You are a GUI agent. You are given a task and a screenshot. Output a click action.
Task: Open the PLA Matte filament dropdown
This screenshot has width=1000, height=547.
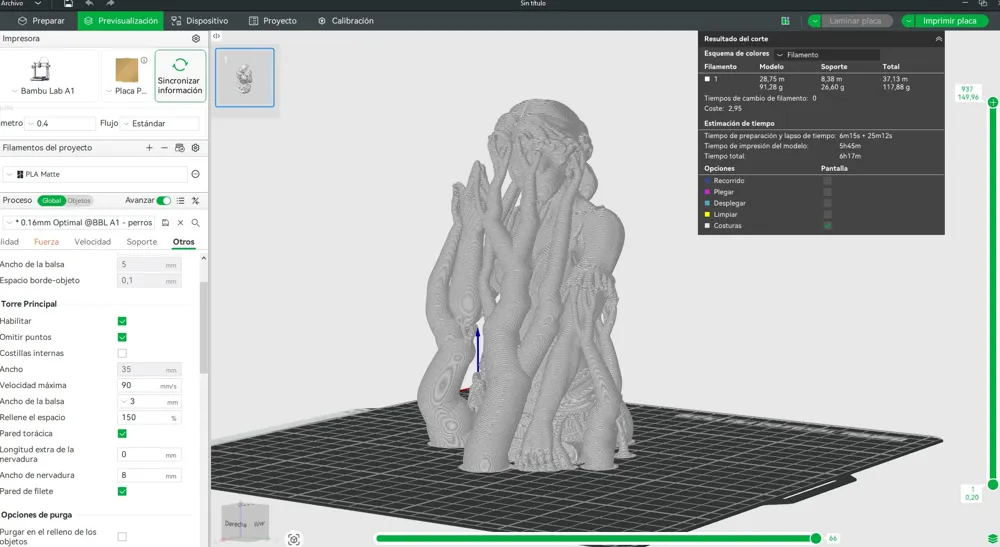(10, 174)
